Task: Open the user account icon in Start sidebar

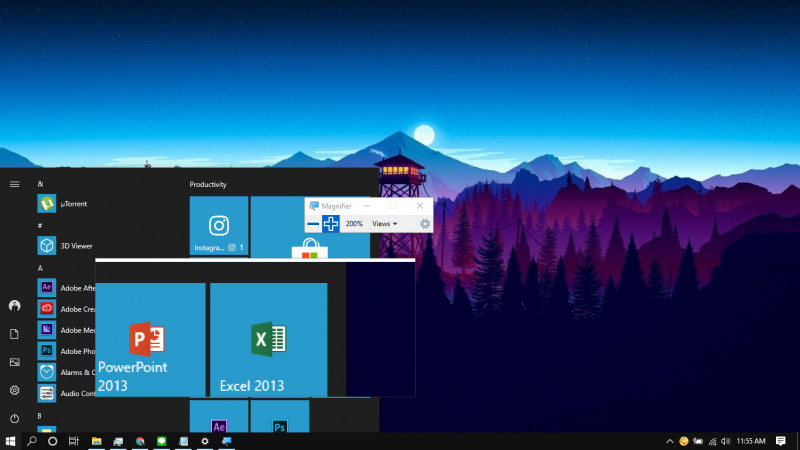Action: tap(14, 306)
